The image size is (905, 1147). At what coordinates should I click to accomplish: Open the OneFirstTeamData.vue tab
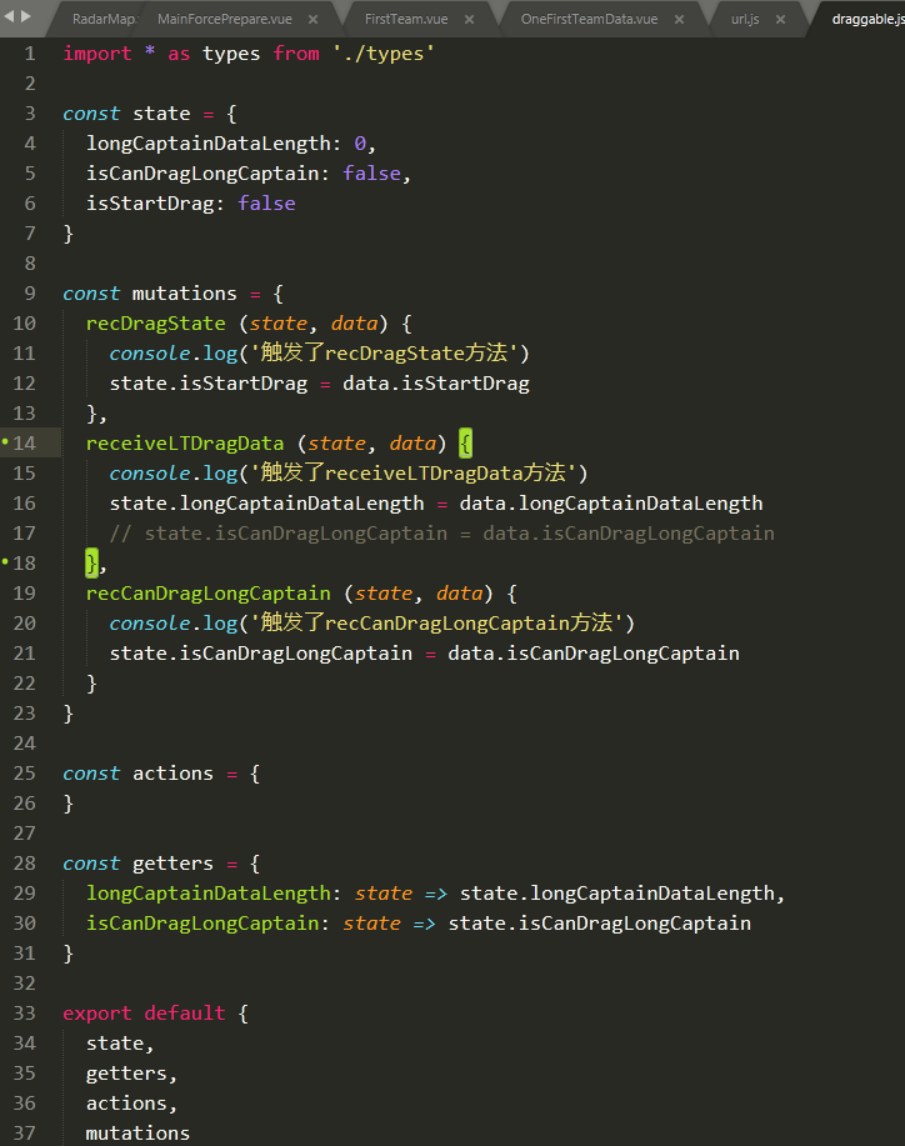[x=589, y=19]
